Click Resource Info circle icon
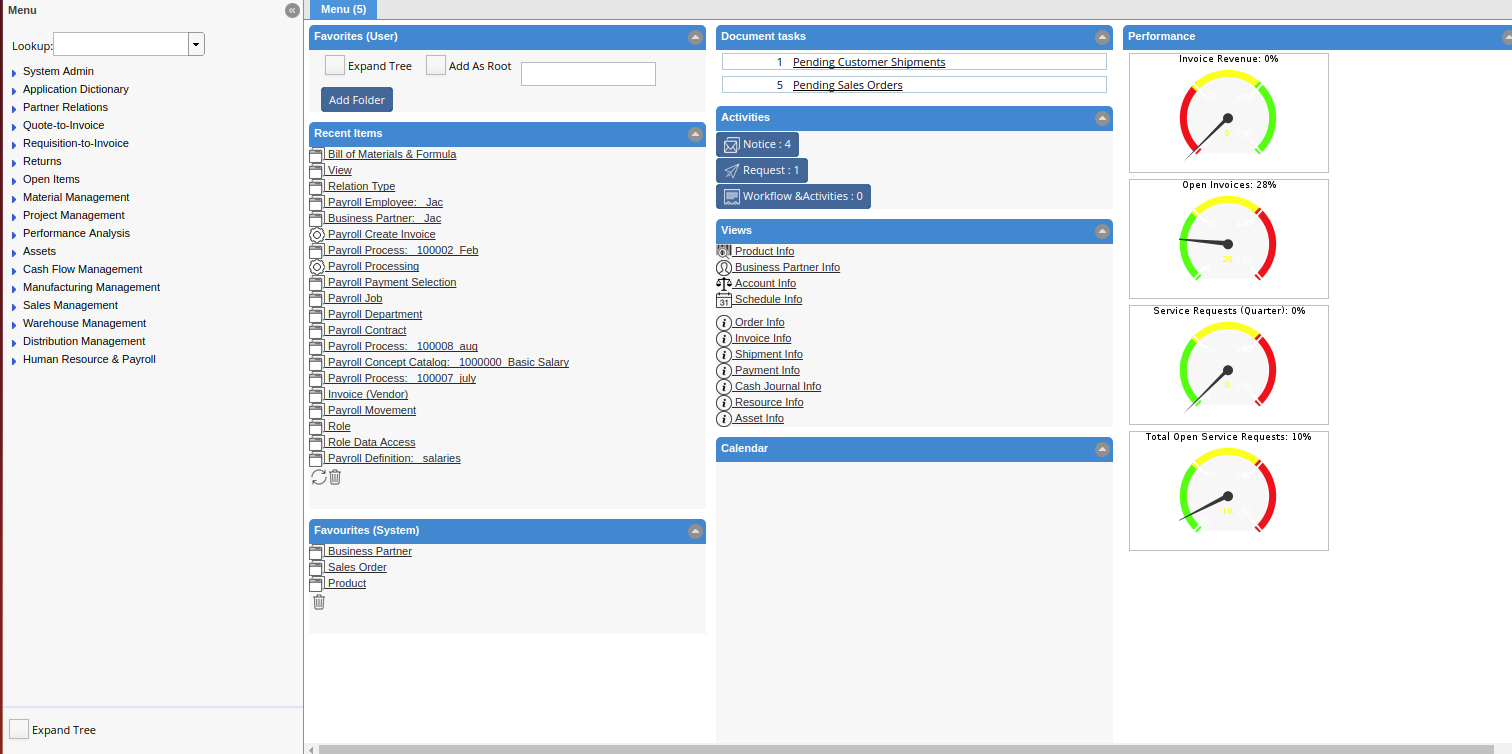 [724, 402]
